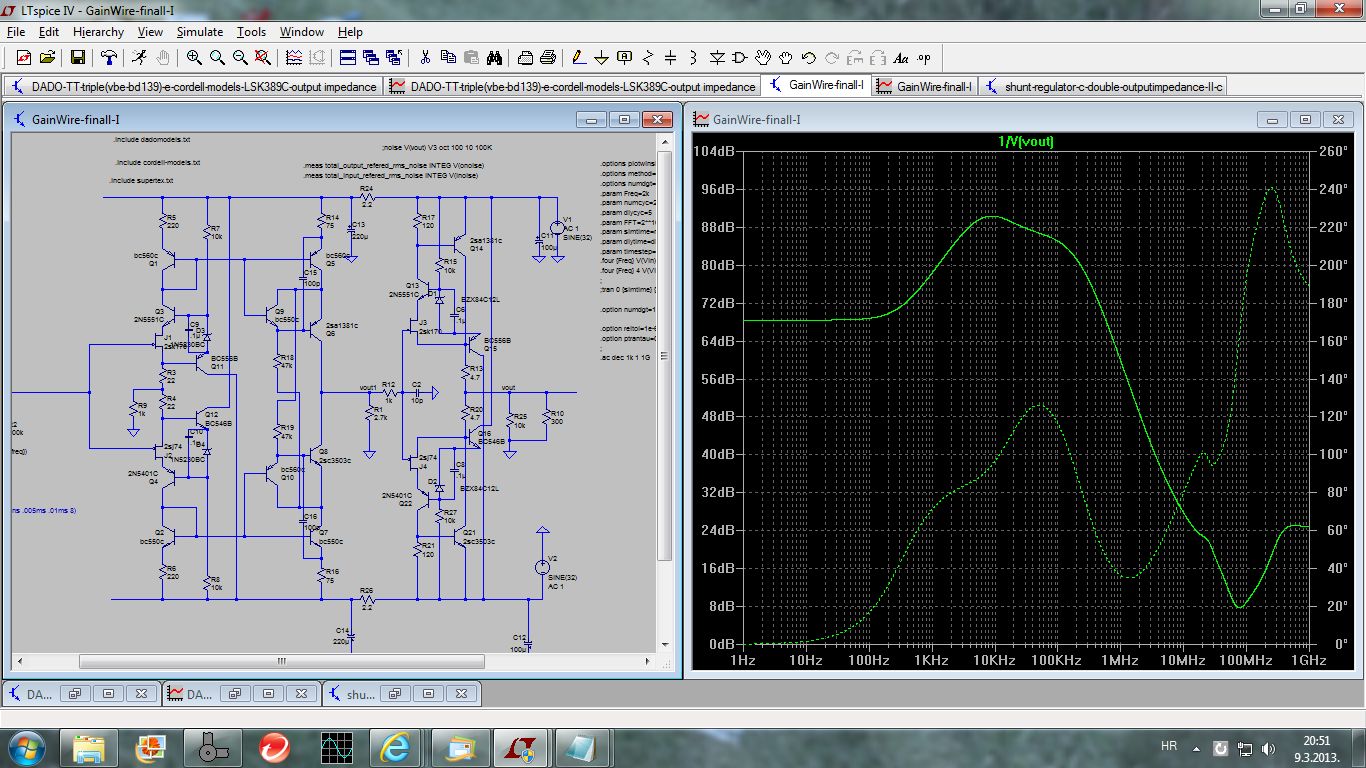1366x768 pixels.
Task: Click the .include dadomodels.txt directive
Action: pos(152,141)
